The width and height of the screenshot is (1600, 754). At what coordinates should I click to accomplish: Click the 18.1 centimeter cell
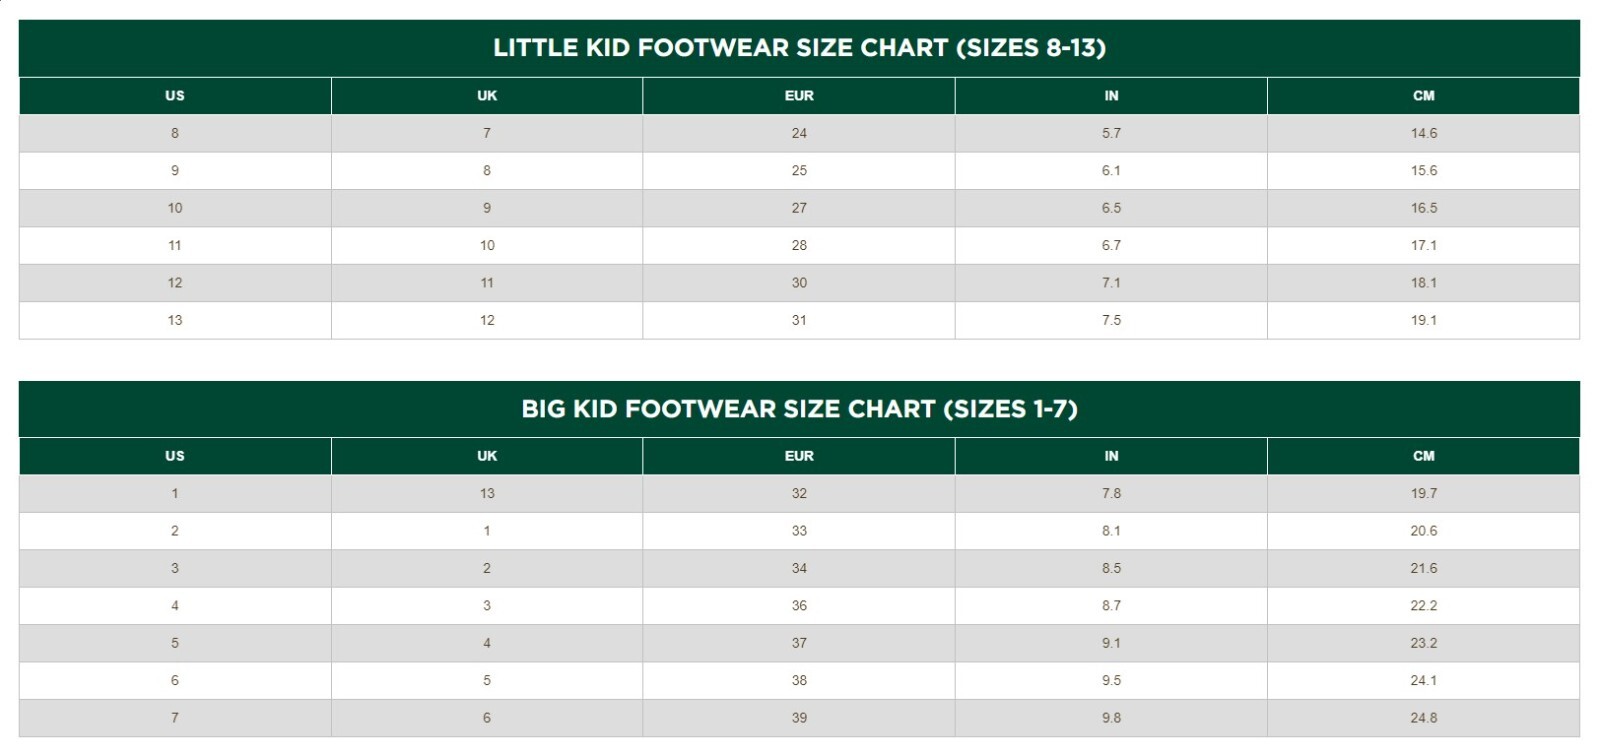1423,283
